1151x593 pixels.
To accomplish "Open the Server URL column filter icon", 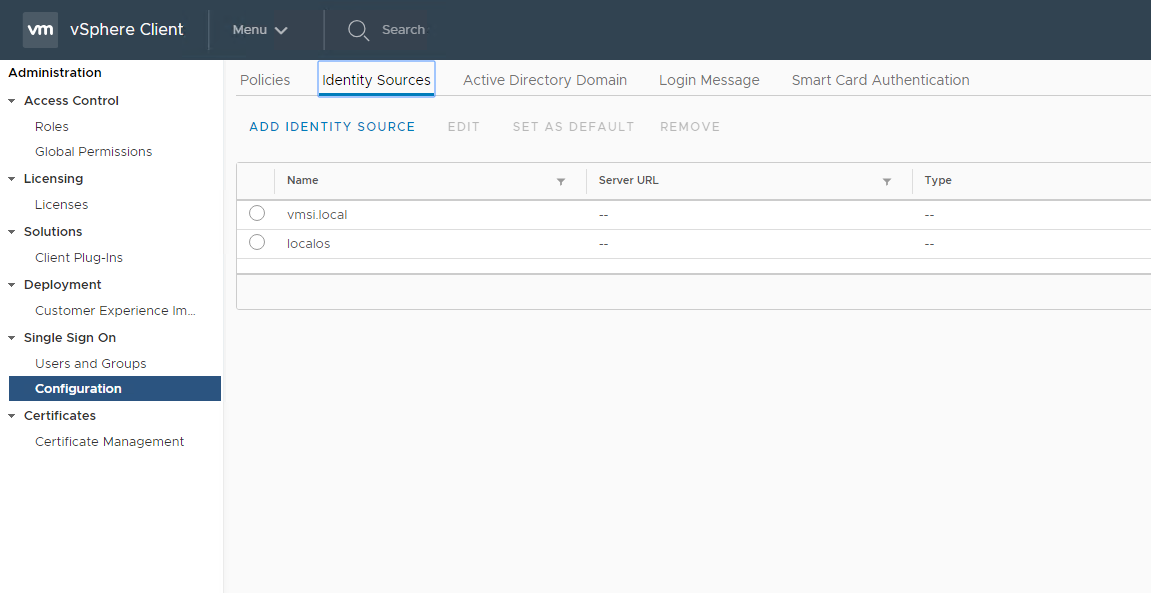I will 887,181.
